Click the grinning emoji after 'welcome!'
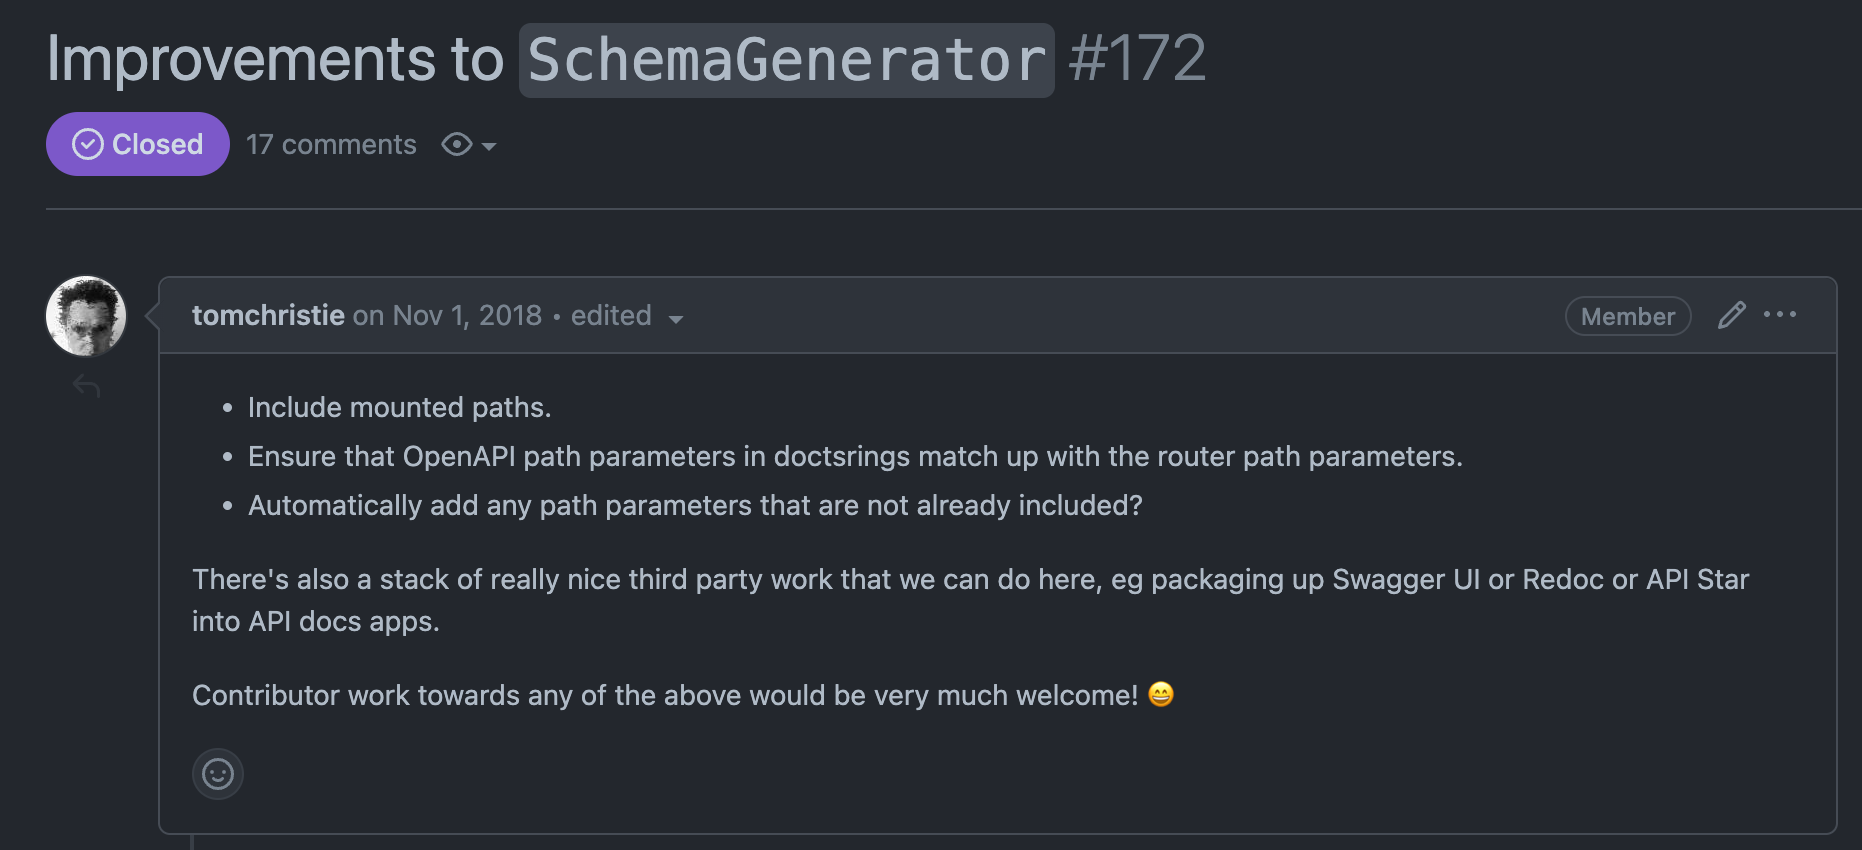The image size is (1862, 850). point(1161,694)
